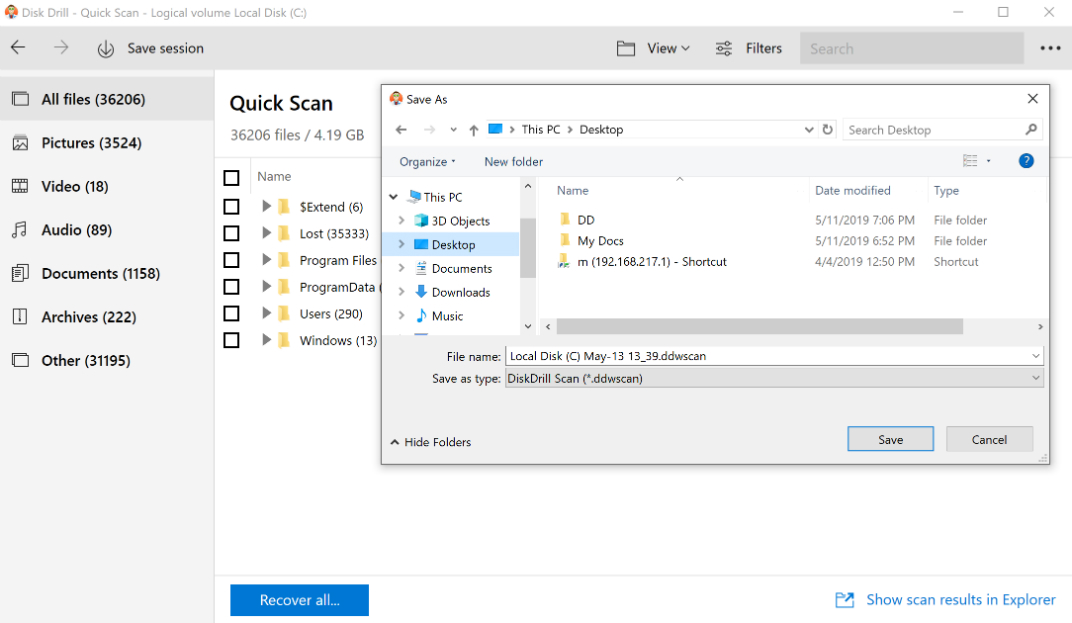Image resolution: width=1072 pixels, height=623 pixels.
Task: Click the change view icon in Save As
Action: [x=970, y=161]
